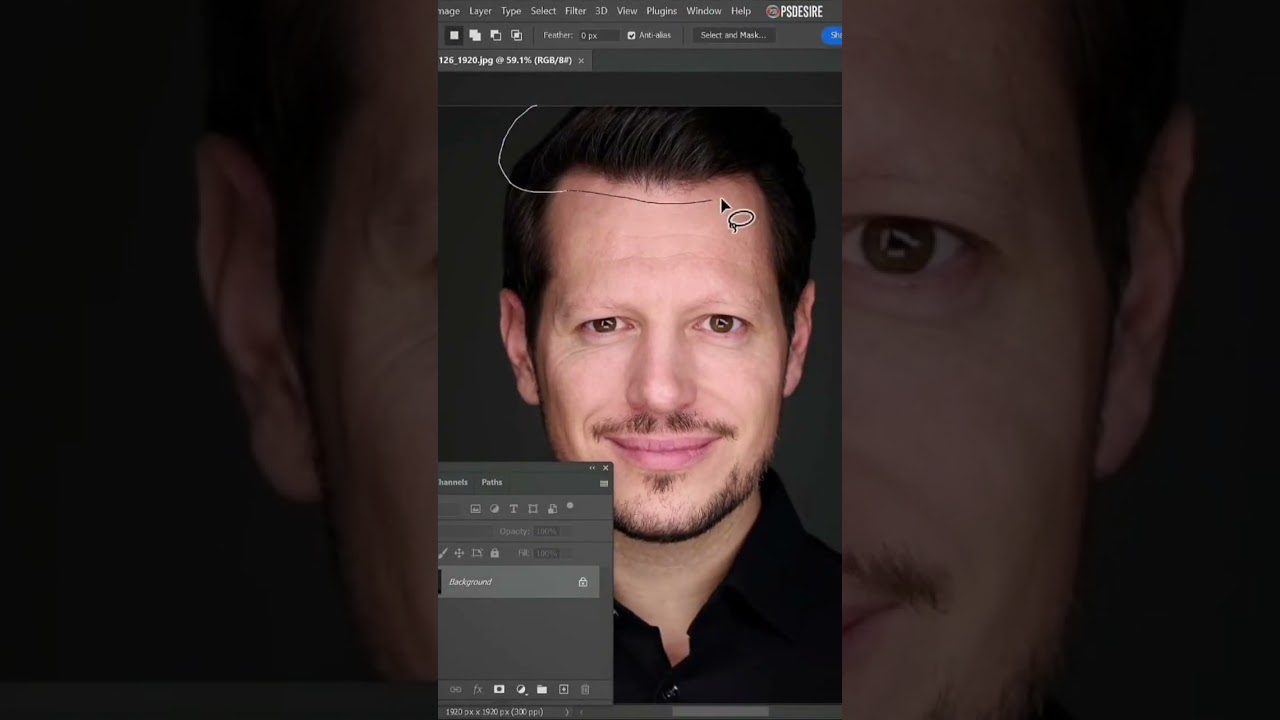Toggle the Anti-alias checkbox

(x=631, y=35)
